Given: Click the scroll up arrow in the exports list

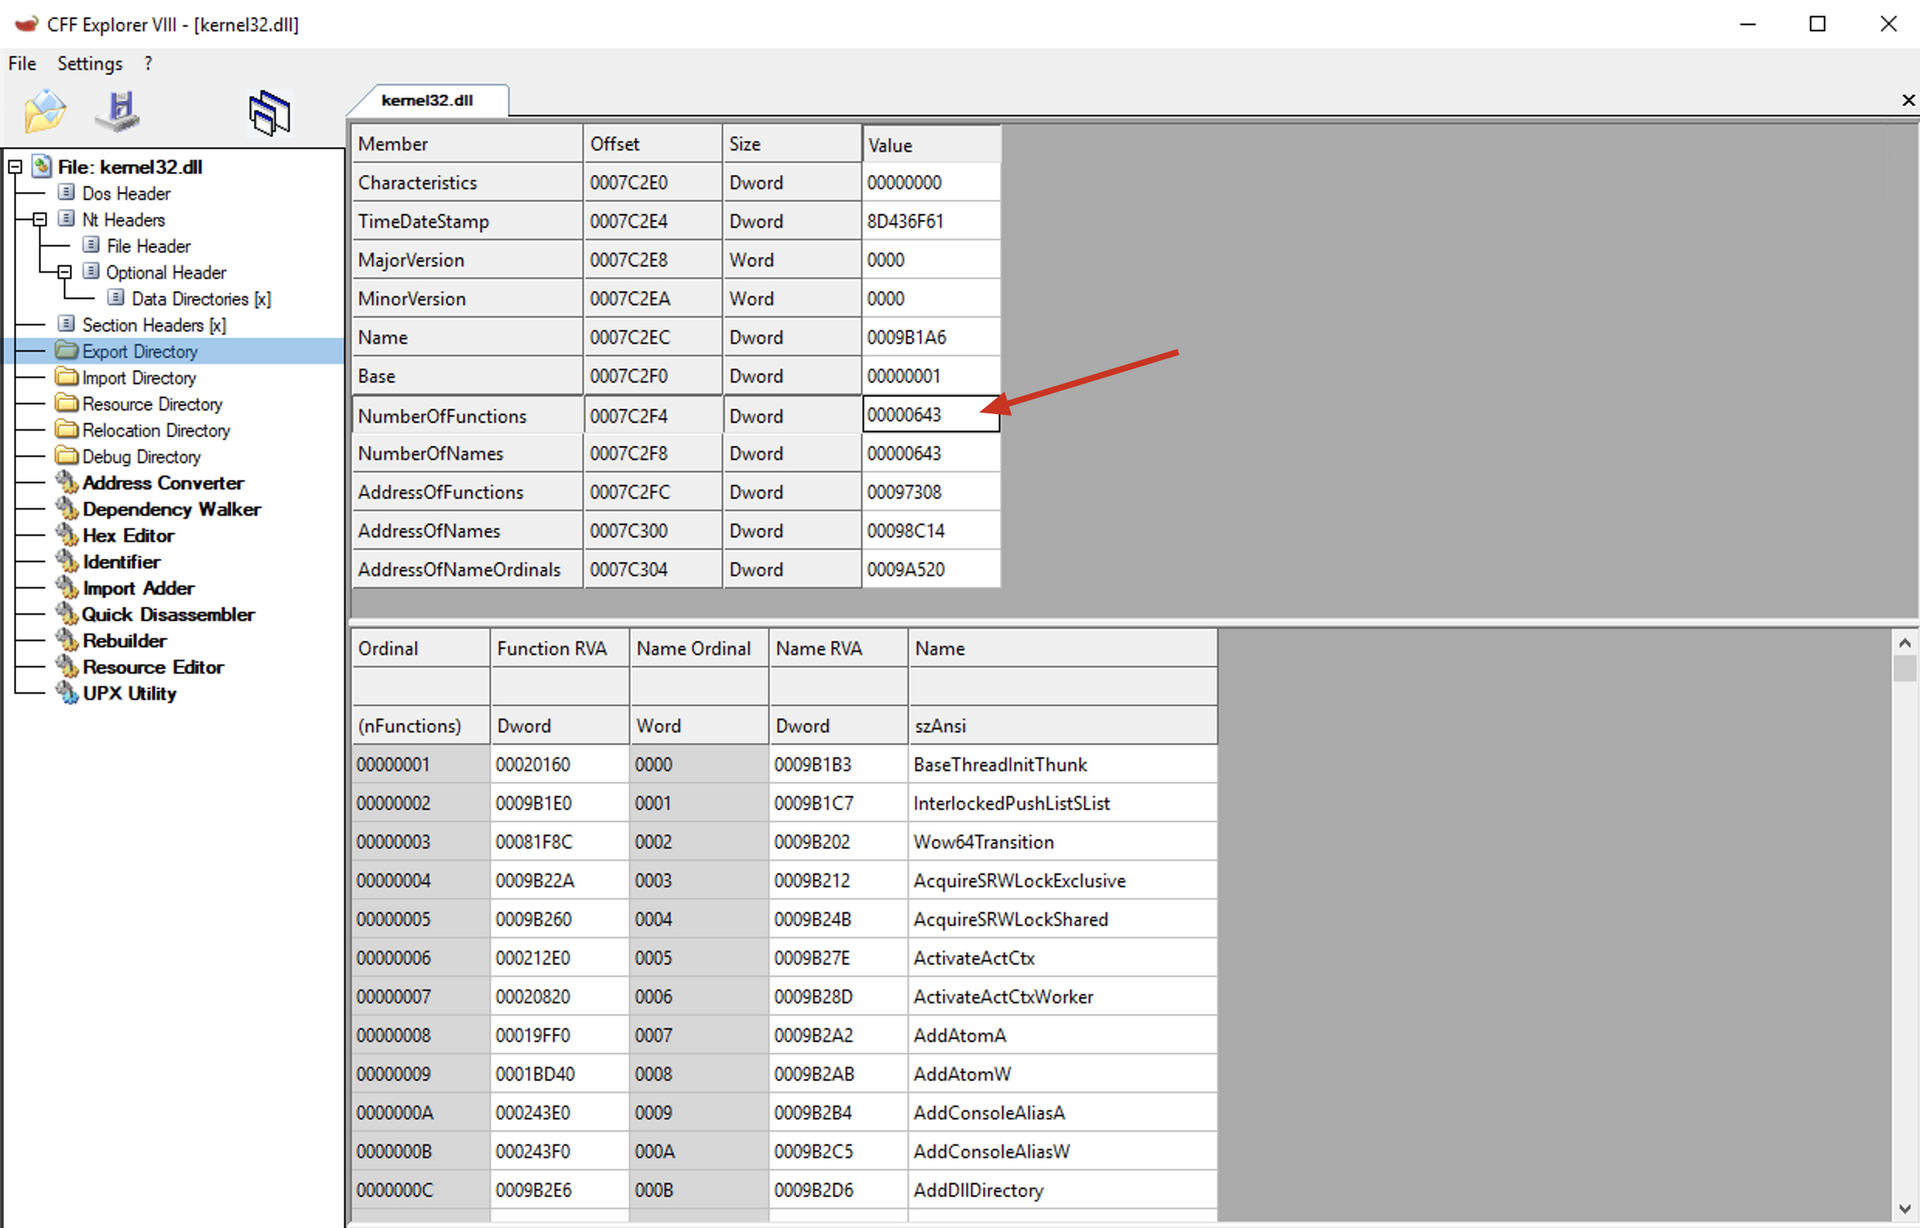Looking at the screenshot, I should coord(1905,643).
